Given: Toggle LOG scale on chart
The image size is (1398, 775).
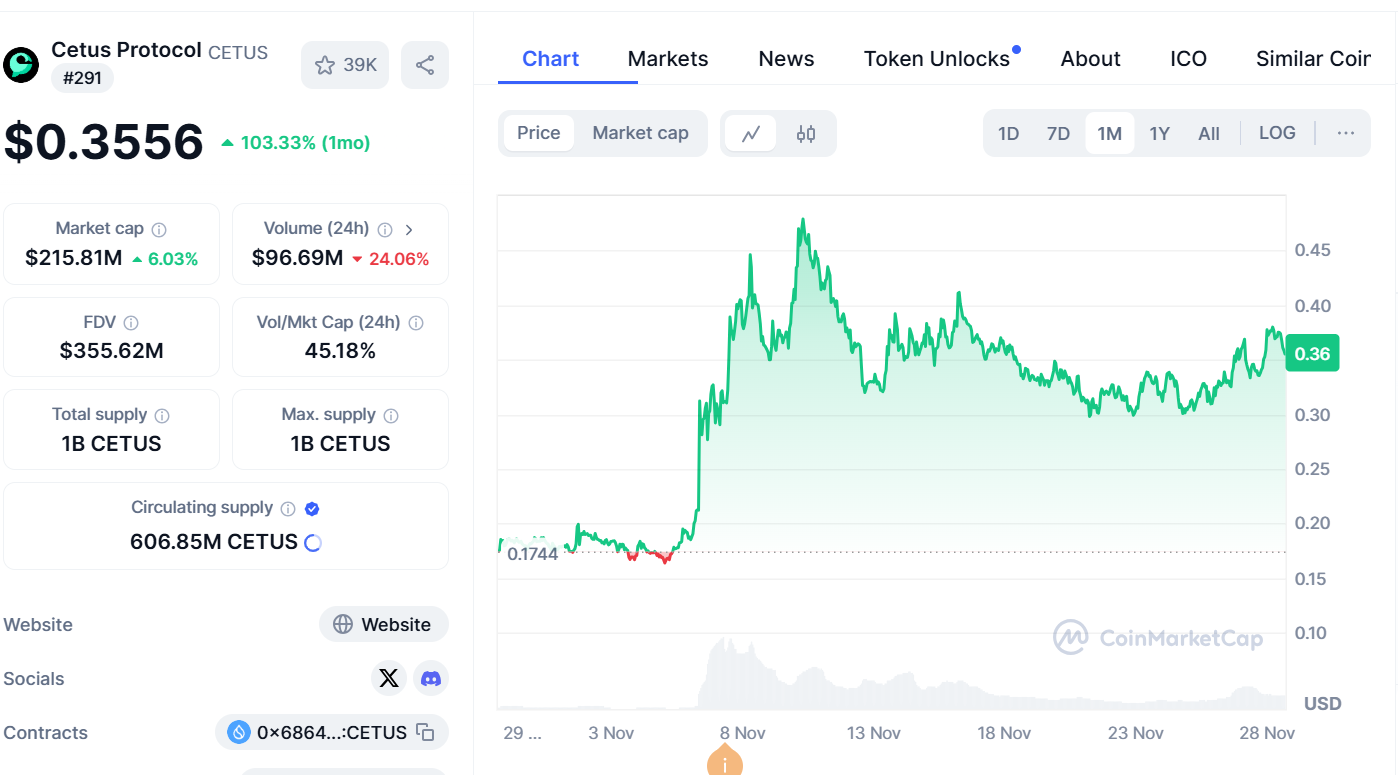Looking at the screenshot, I should (1277, 133).
